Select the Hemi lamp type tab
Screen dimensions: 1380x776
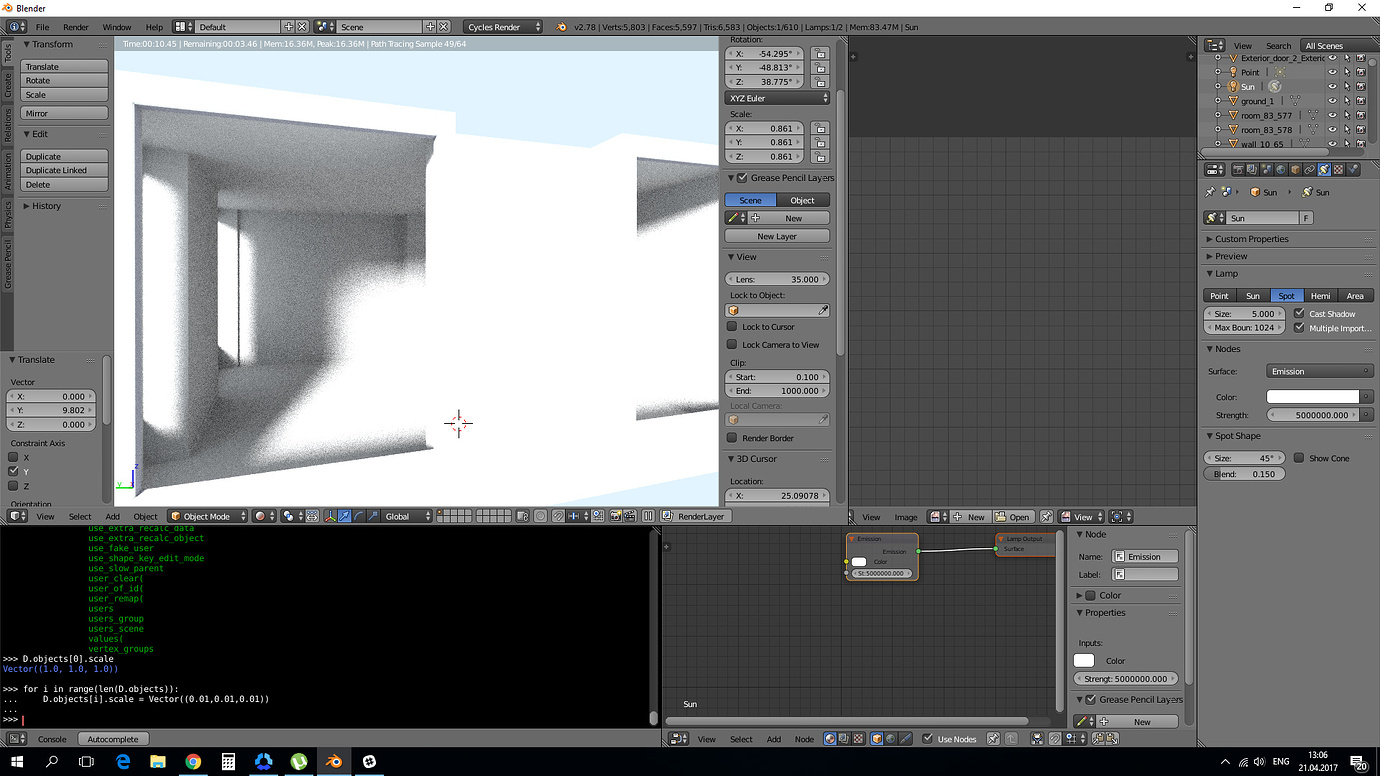tap(1321, 296)
